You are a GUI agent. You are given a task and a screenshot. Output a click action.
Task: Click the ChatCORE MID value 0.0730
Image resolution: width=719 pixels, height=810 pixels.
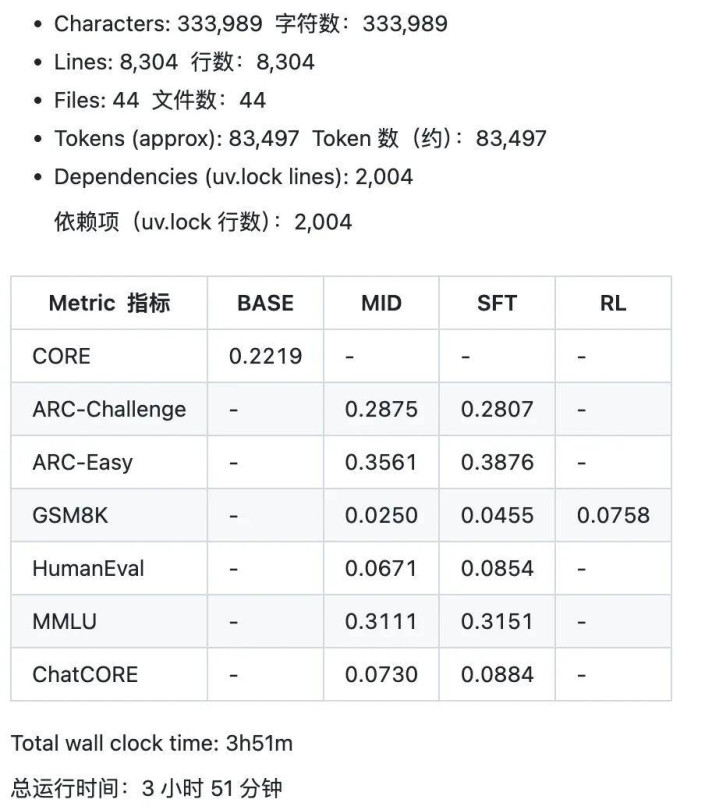coord(381,674)
